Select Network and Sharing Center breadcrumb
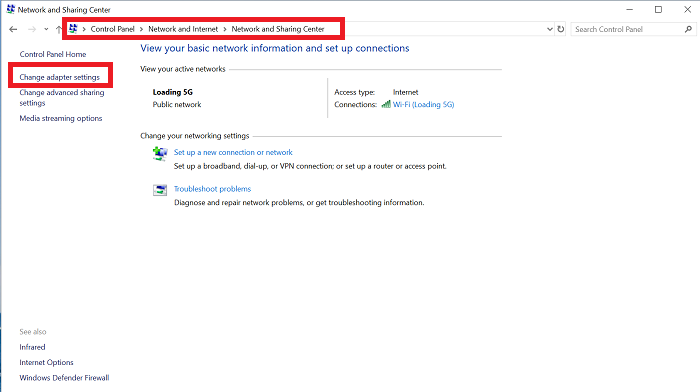700x392 pixels. [x=278, y=29]
